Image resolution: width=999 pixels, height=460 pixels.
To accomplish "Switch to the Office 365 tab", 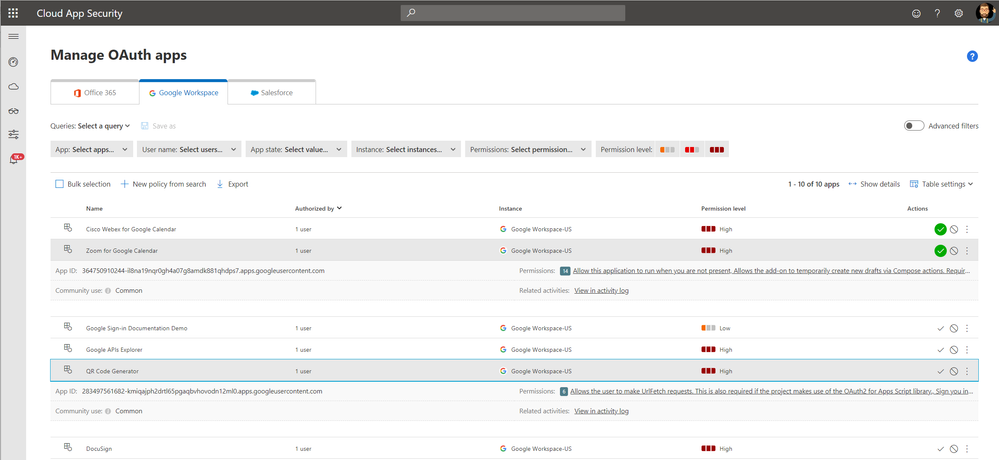I will [x=95, y=93].
